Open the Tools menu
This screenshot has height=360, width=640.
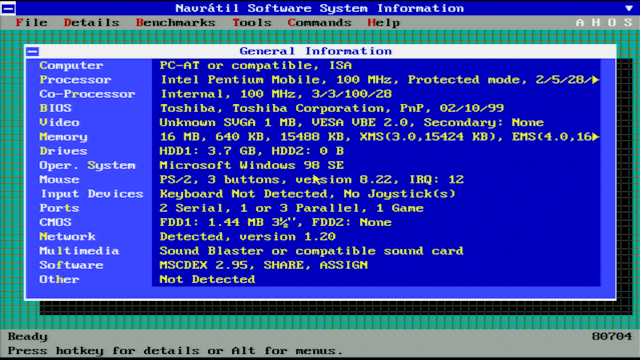pos(252,22)
